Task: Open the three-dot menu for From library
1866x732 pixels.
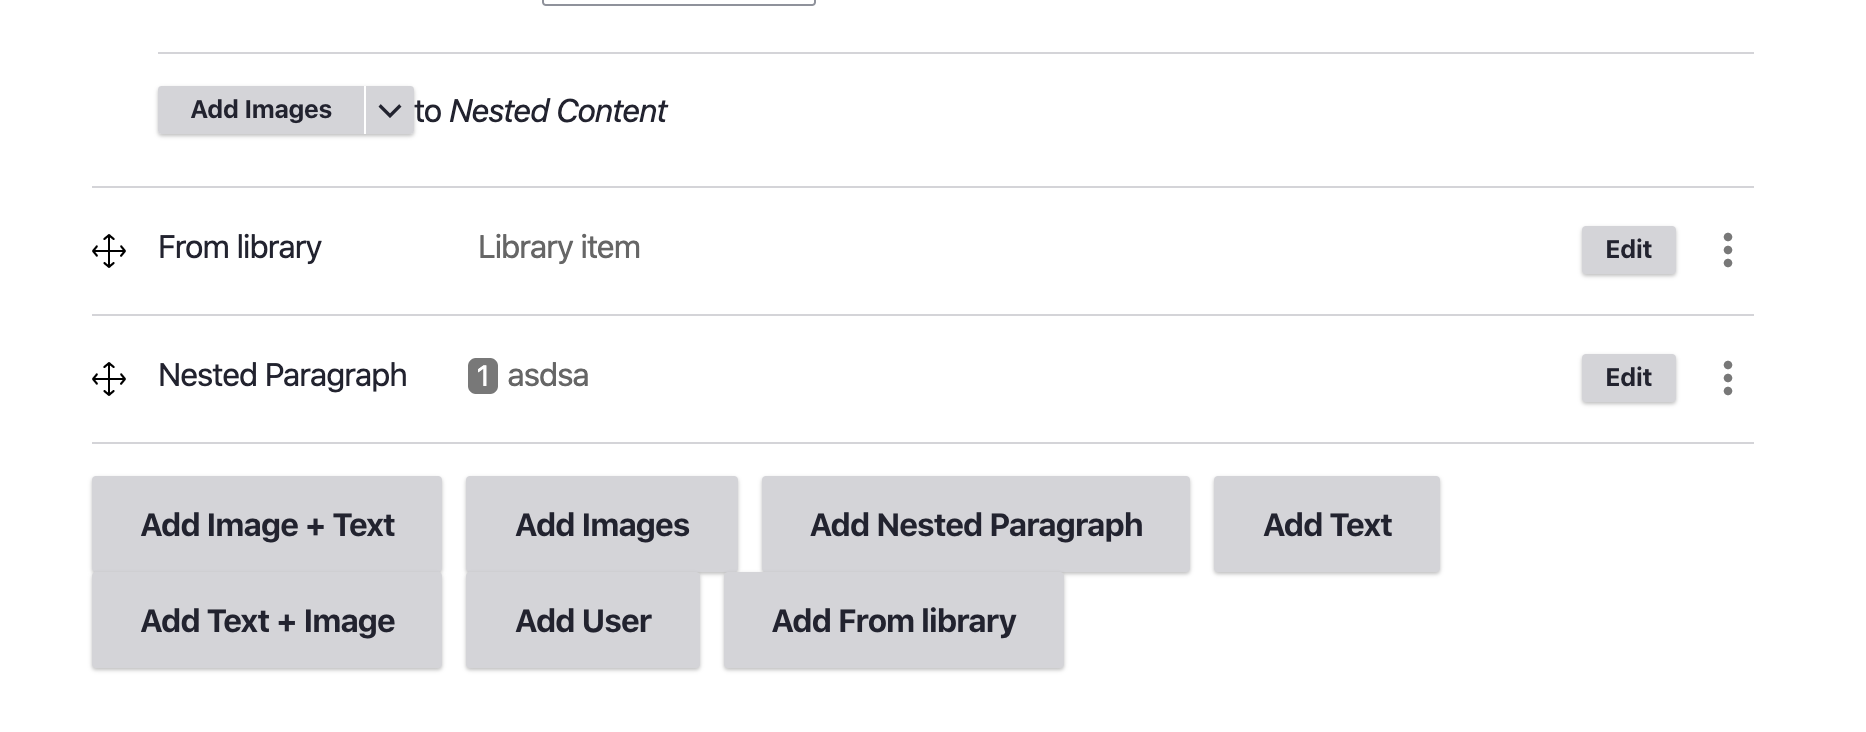Action: point(1727,250)
